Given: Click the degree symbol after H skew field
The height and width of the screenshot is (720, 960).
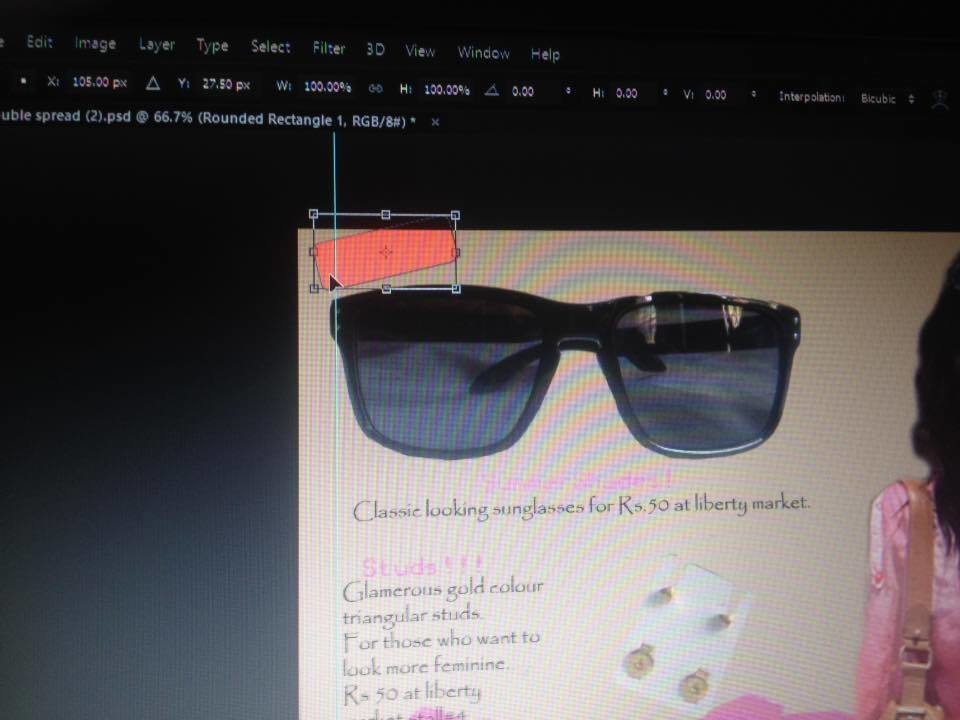Looking at the screenshot, I should point(665,92).
